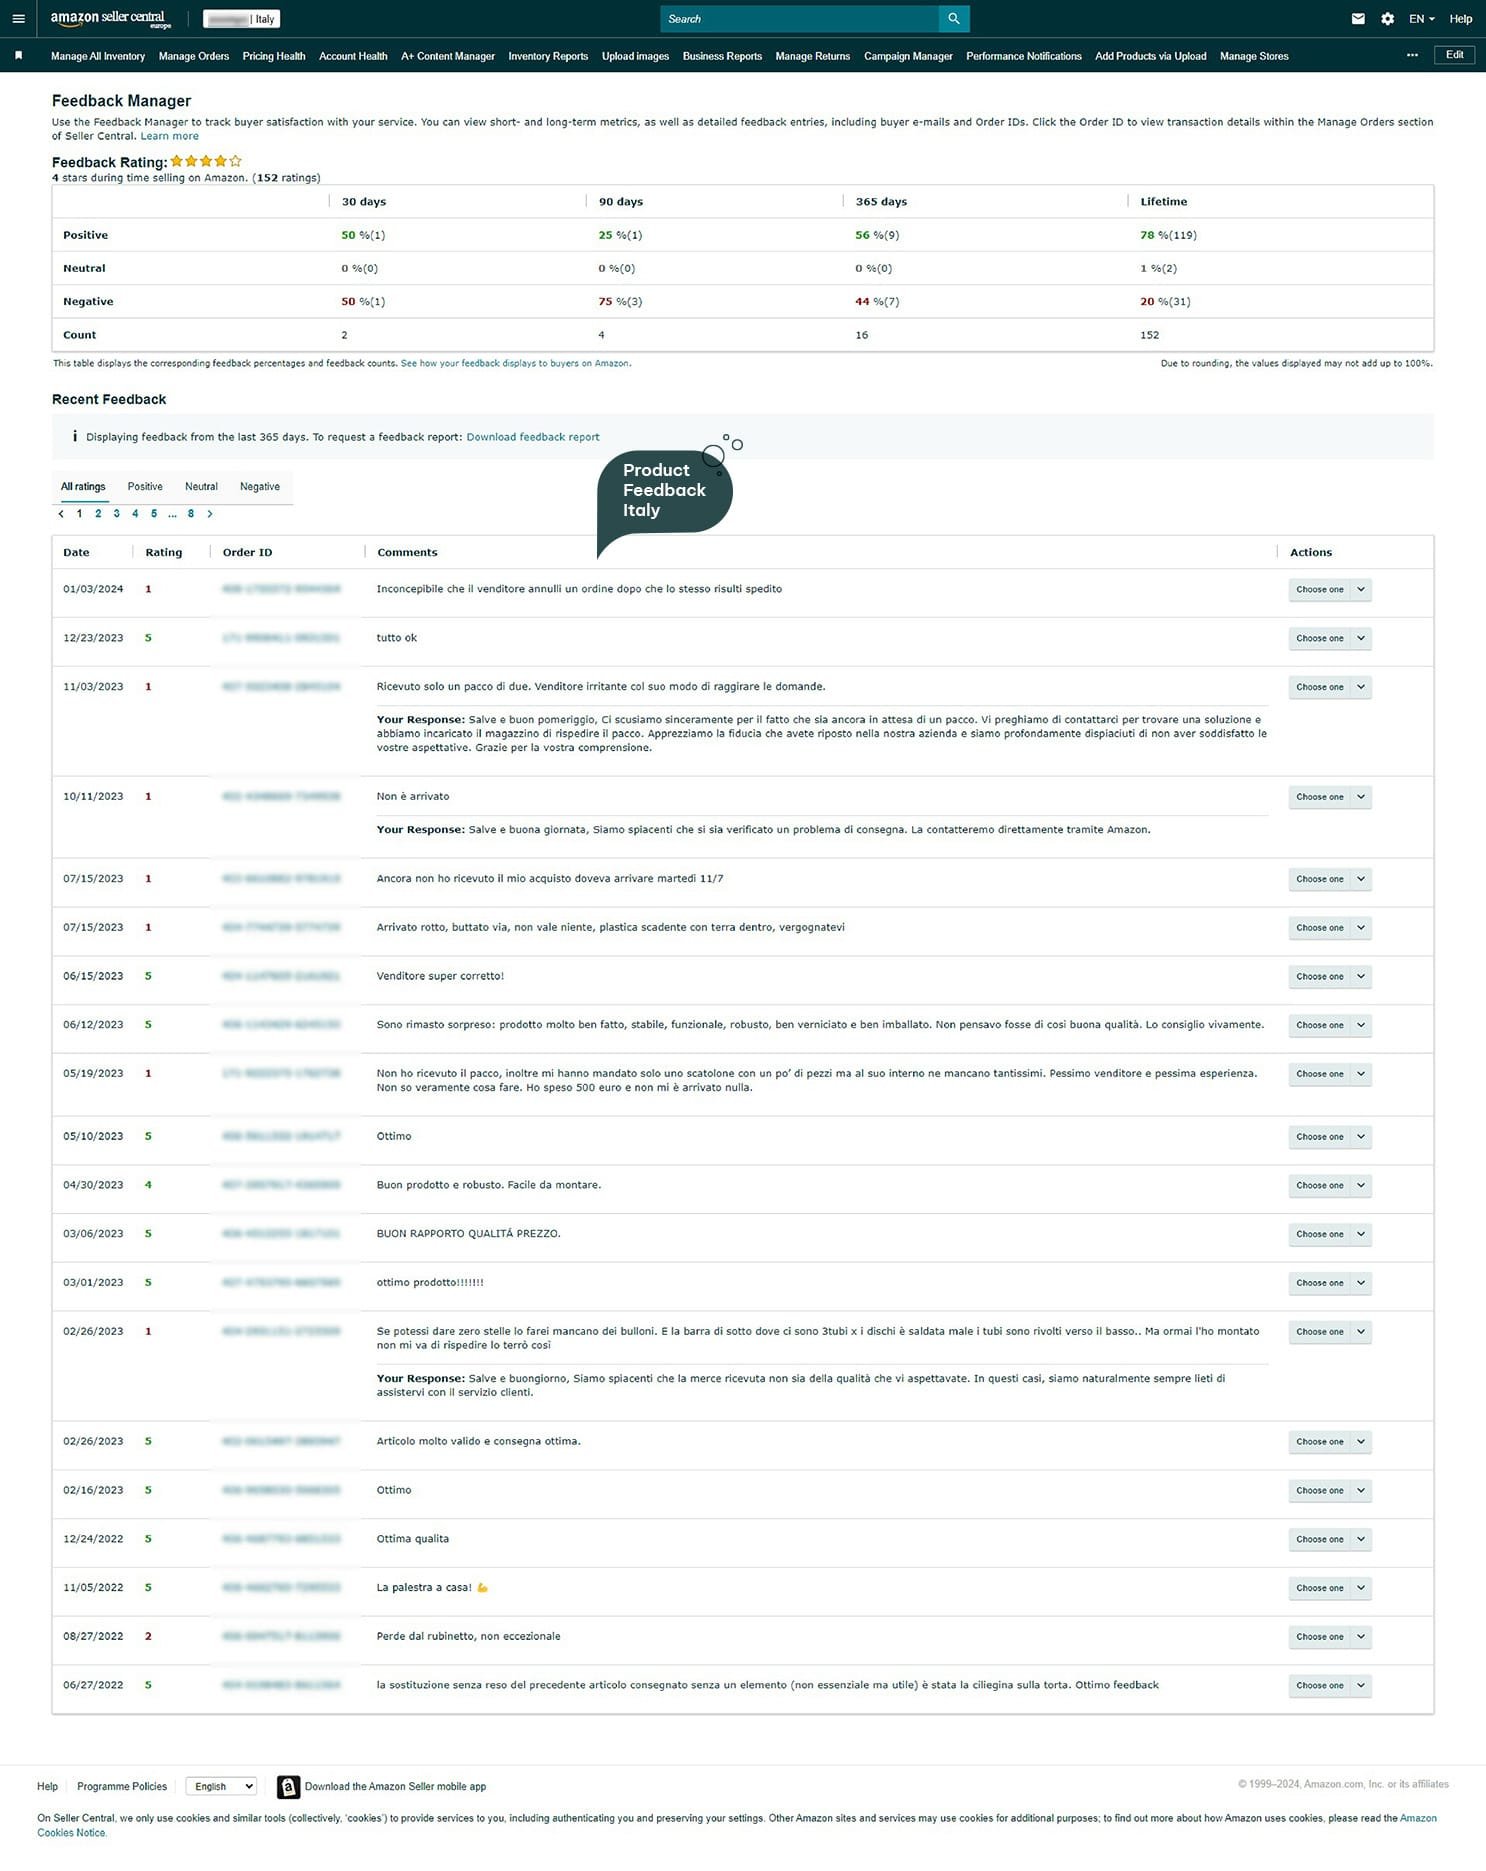Expand Choose one for 12/23/2023 feedback
1486x1871 pixels.
pos(1329,638)
